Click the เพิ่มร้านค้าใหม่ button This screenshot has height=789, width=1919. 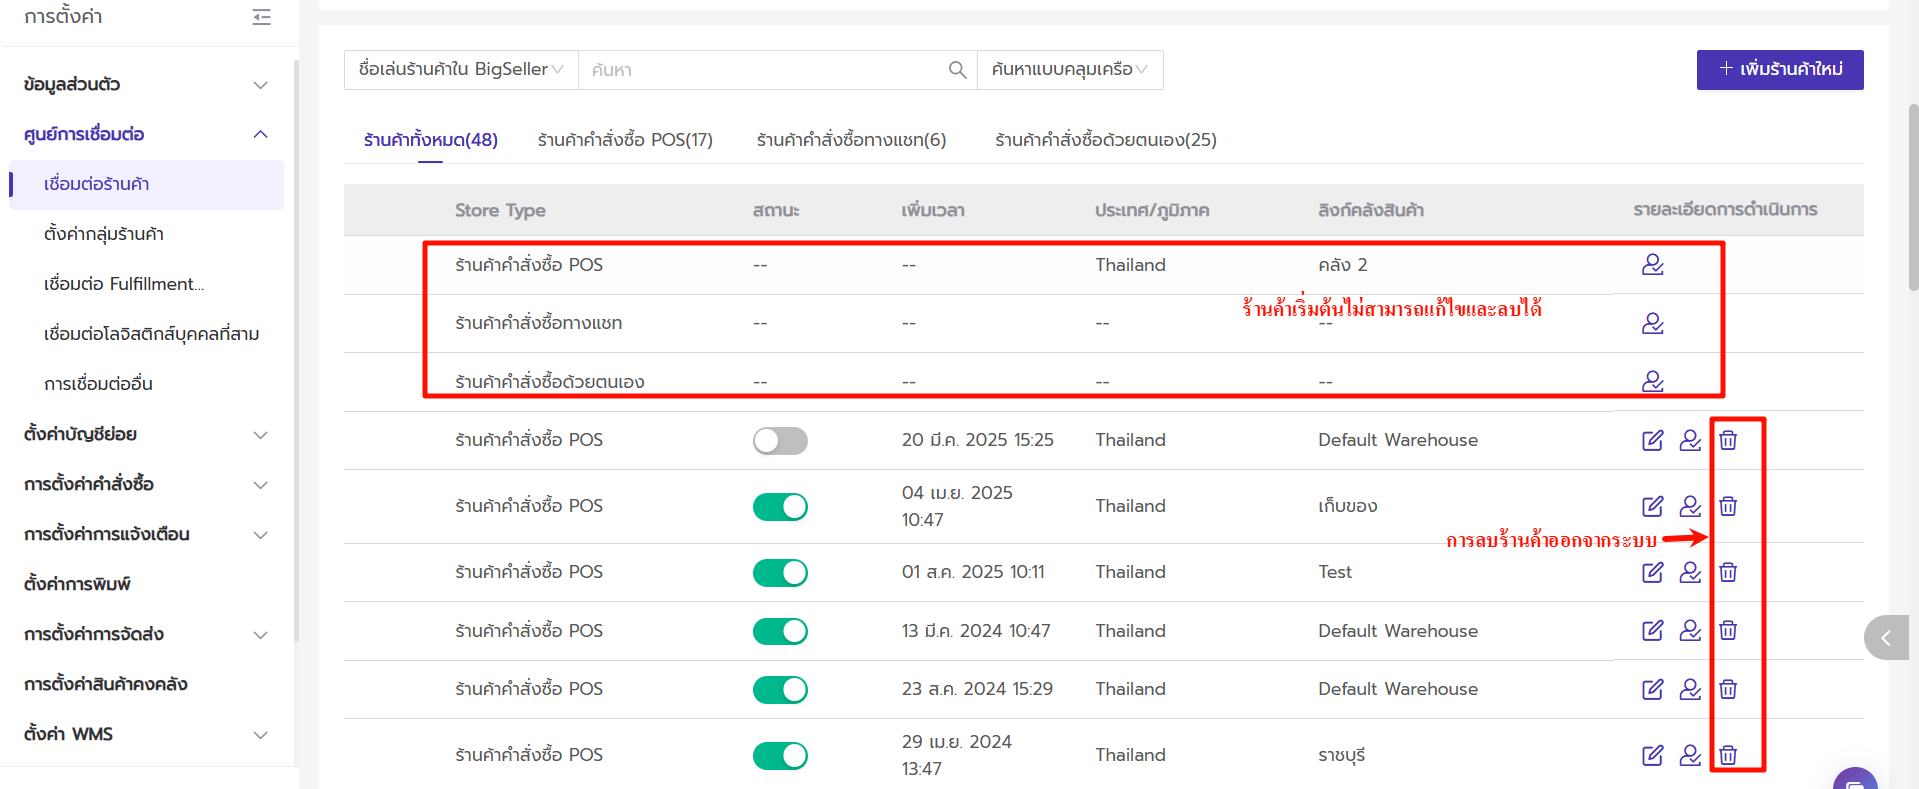coord(1779,70)
